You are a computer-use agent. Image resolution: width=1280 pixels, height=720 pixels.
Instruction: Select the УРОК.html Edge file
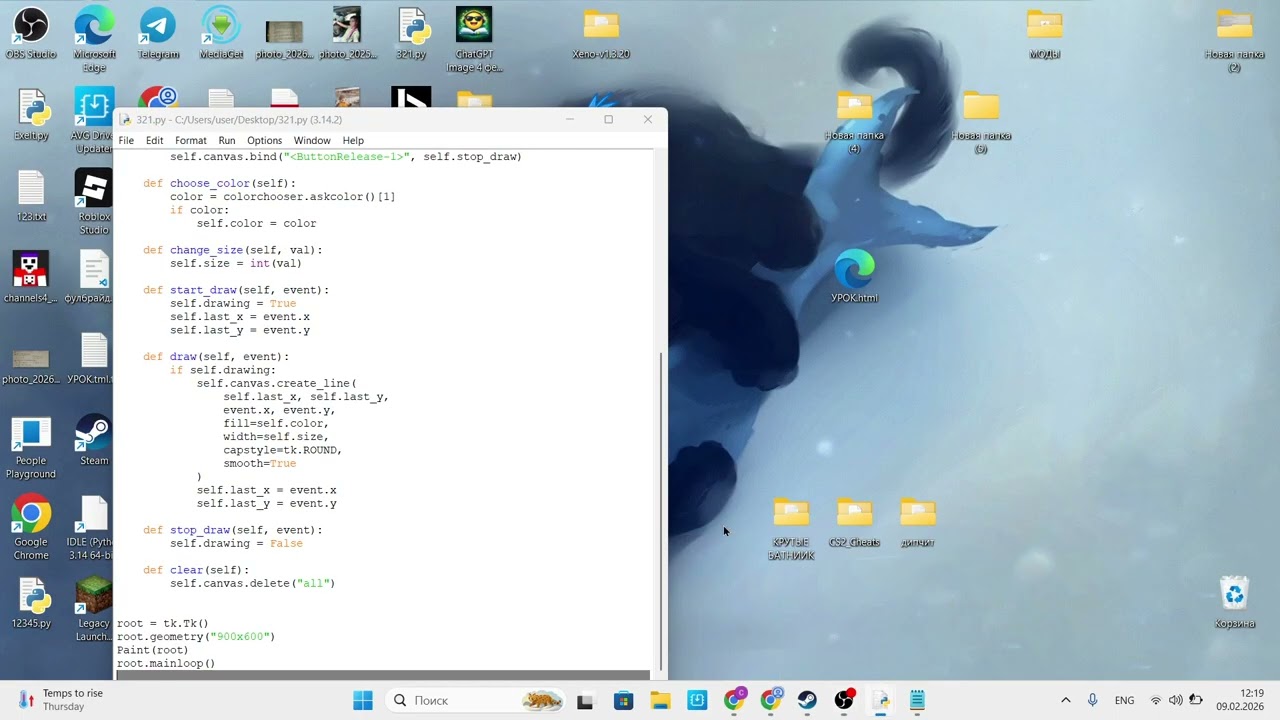(x=854, y=276)
